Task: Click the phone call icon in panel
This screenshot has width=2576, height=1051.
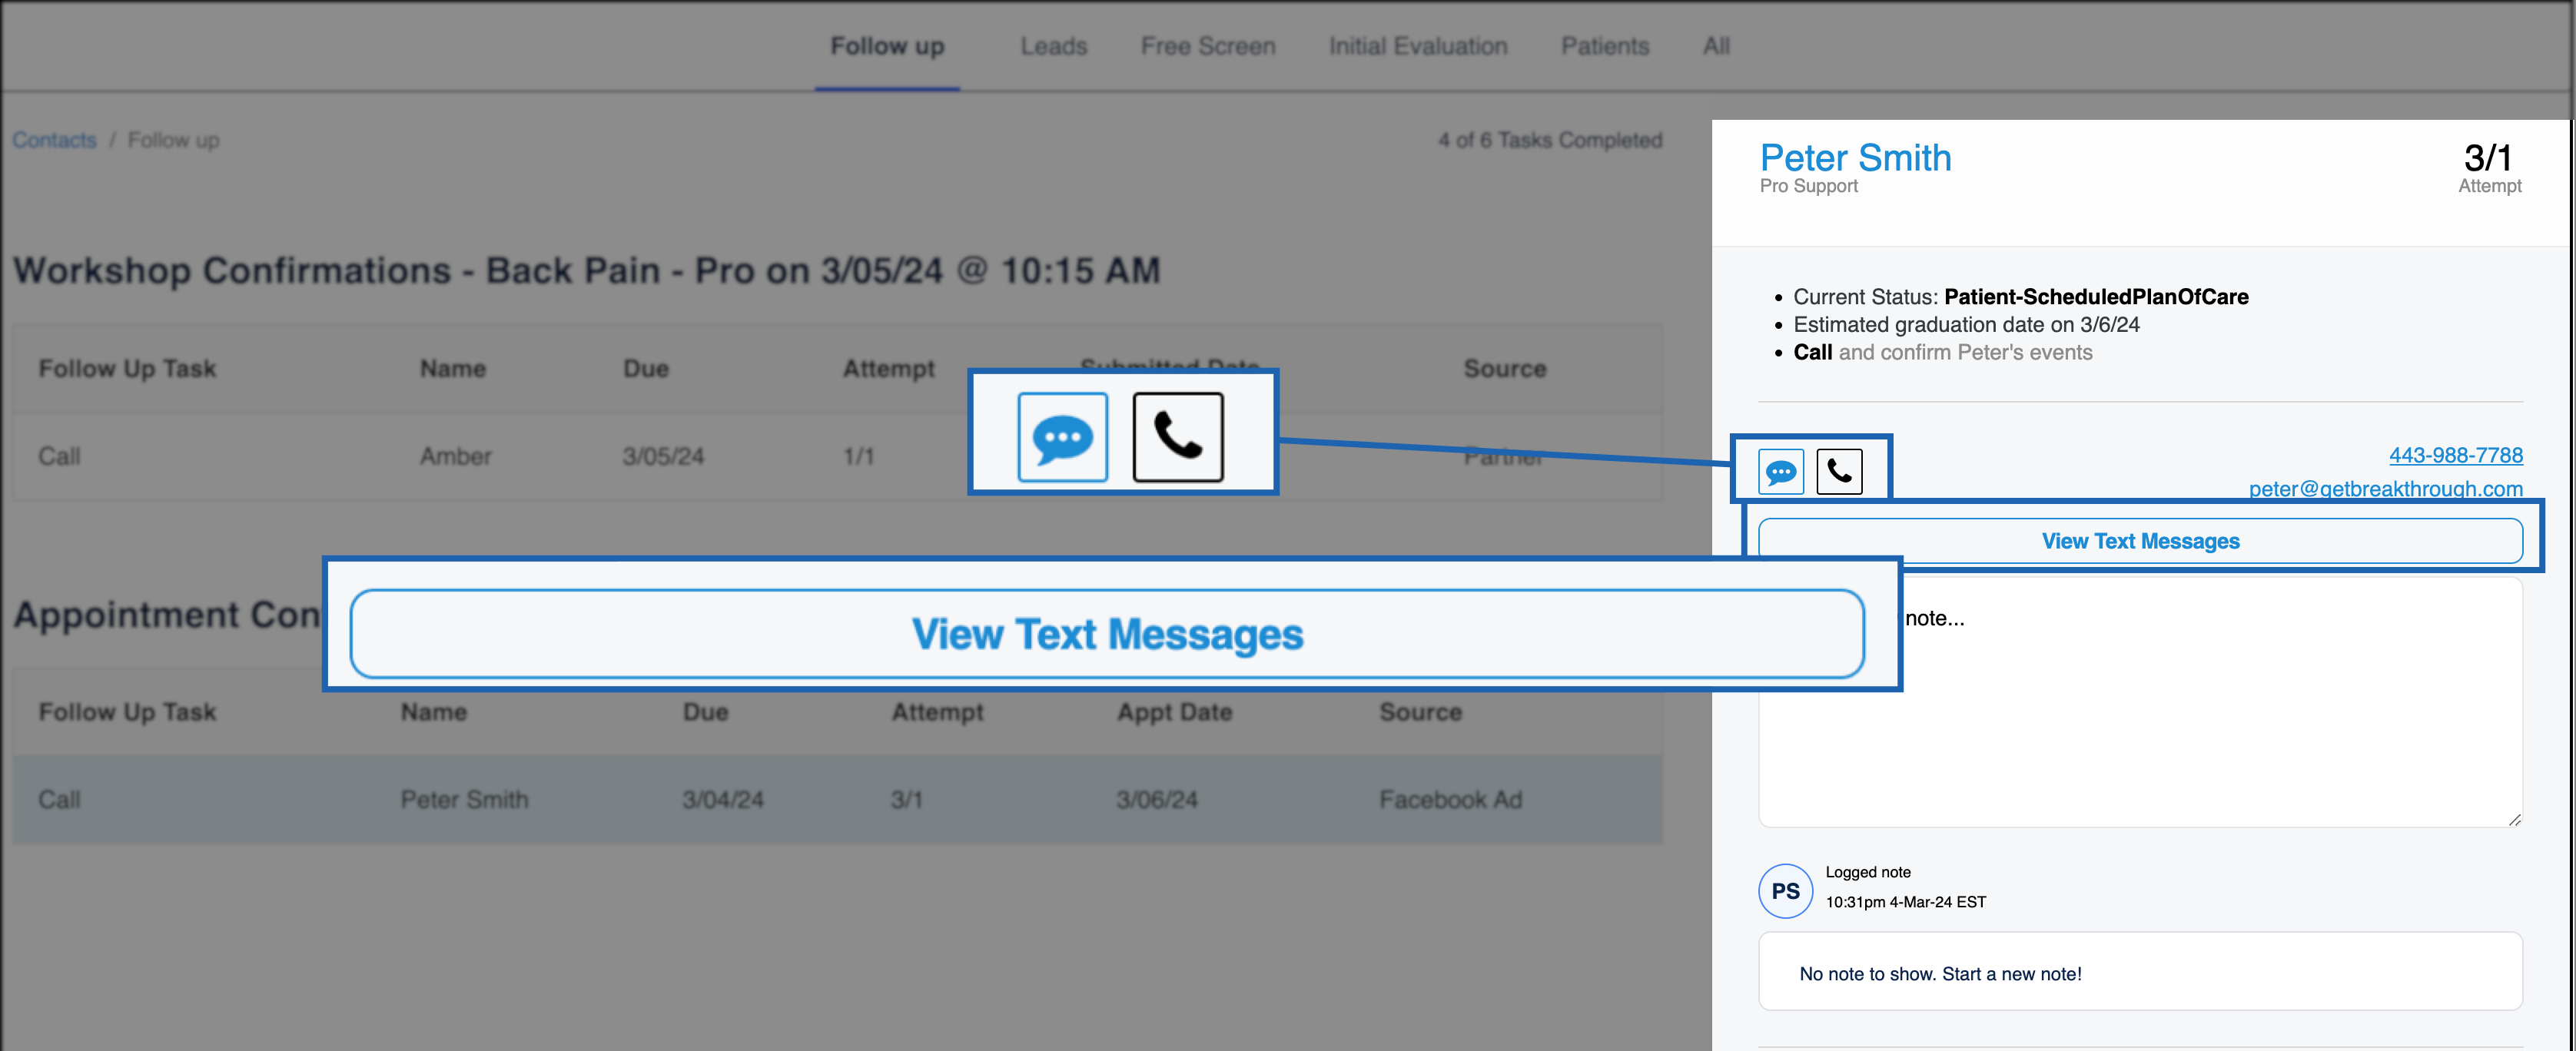Action: (x=1839, y=472)
